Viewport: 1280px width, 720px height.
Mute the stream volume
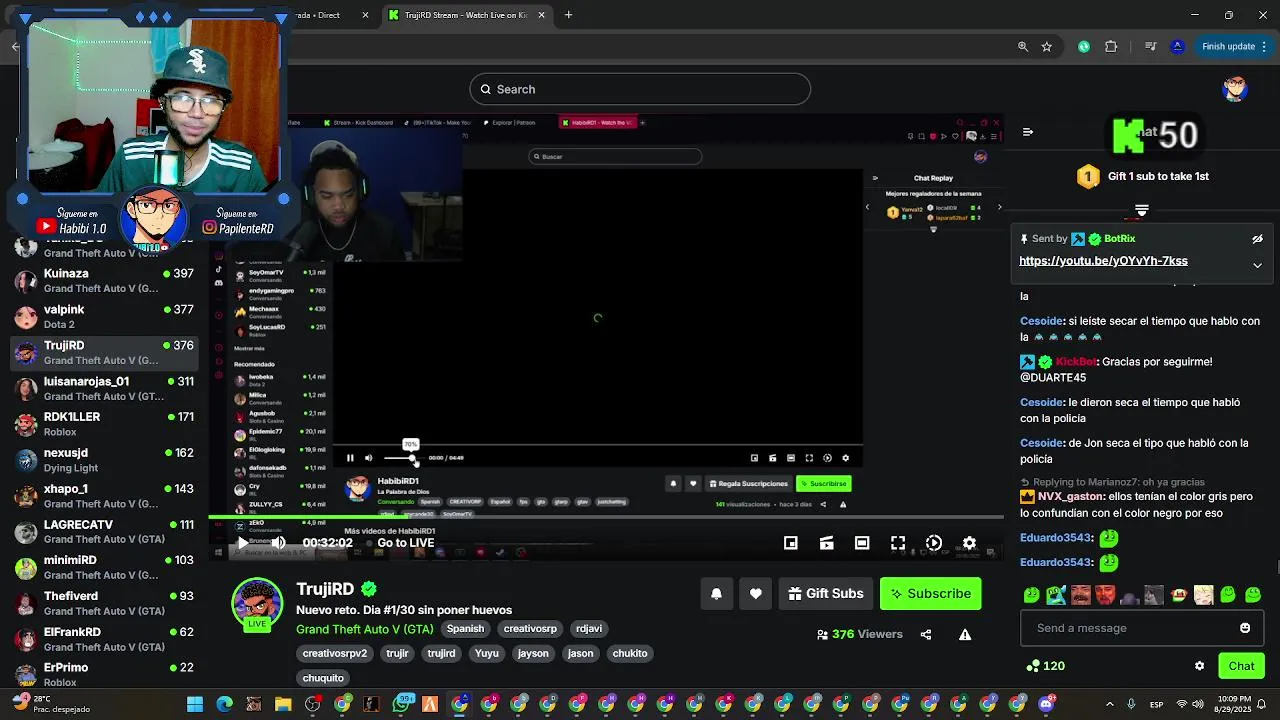click(x=278, y=543)
